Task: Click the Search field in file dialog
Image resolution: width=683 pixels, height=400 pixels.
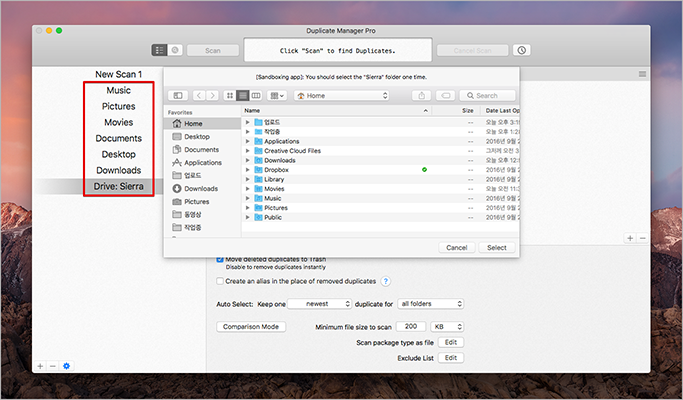Action: coord(487,95)
